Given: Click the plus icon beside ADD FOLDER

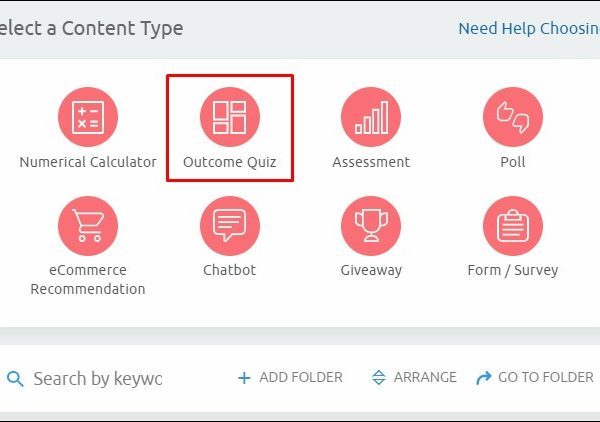Looking at the screenshot, I should tap(244, 378).
